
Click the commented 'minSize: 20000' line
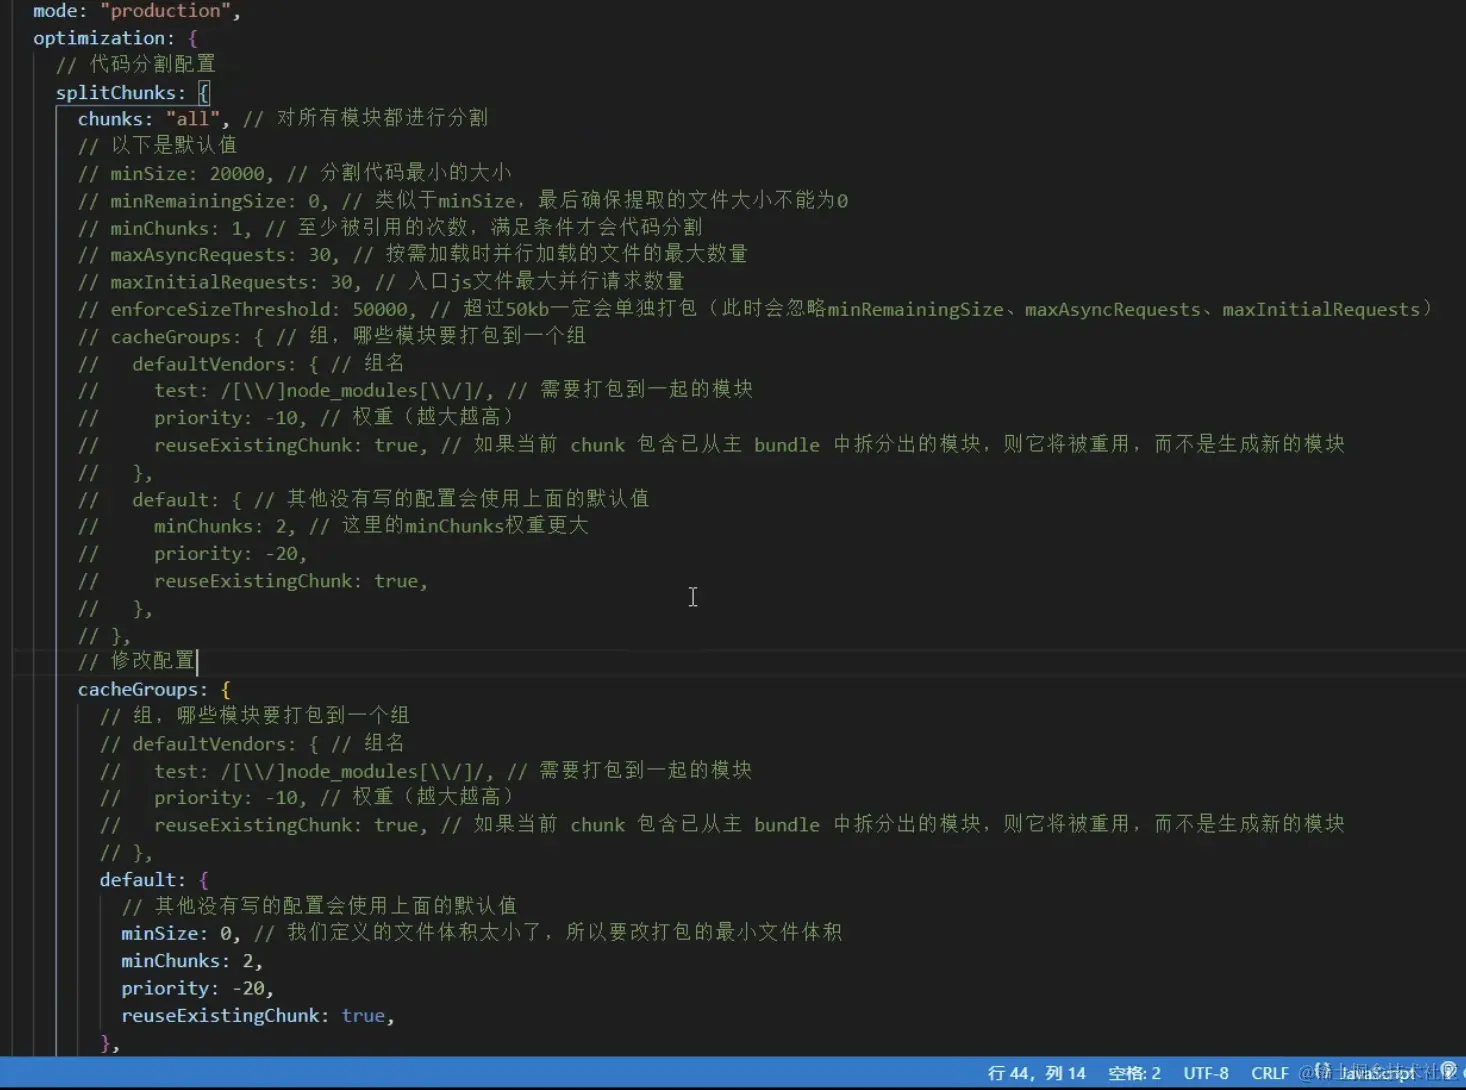click(x=176, y=173)
